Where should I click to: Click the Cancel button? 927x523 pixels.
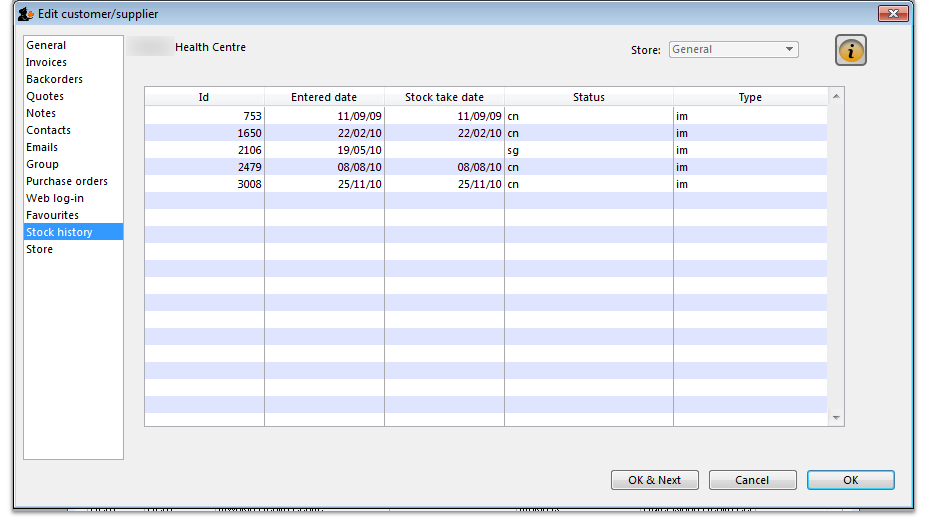pos(752,480)
